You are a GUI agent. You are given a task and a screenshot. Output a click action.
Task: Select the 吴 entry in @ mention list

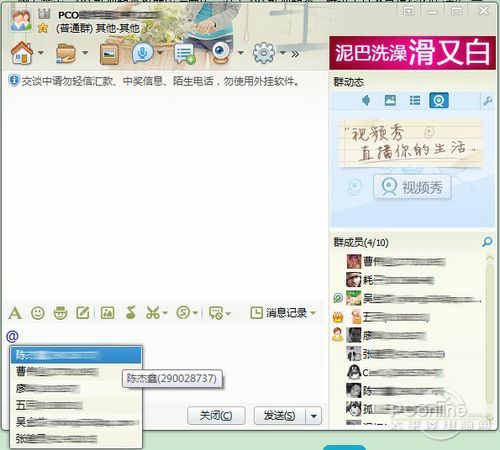click(76, 422)
